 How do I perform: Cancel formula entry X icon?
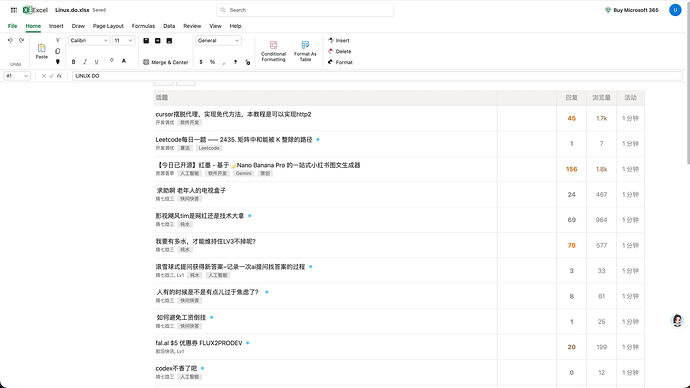pyautogui.click(x=44, y=76)
